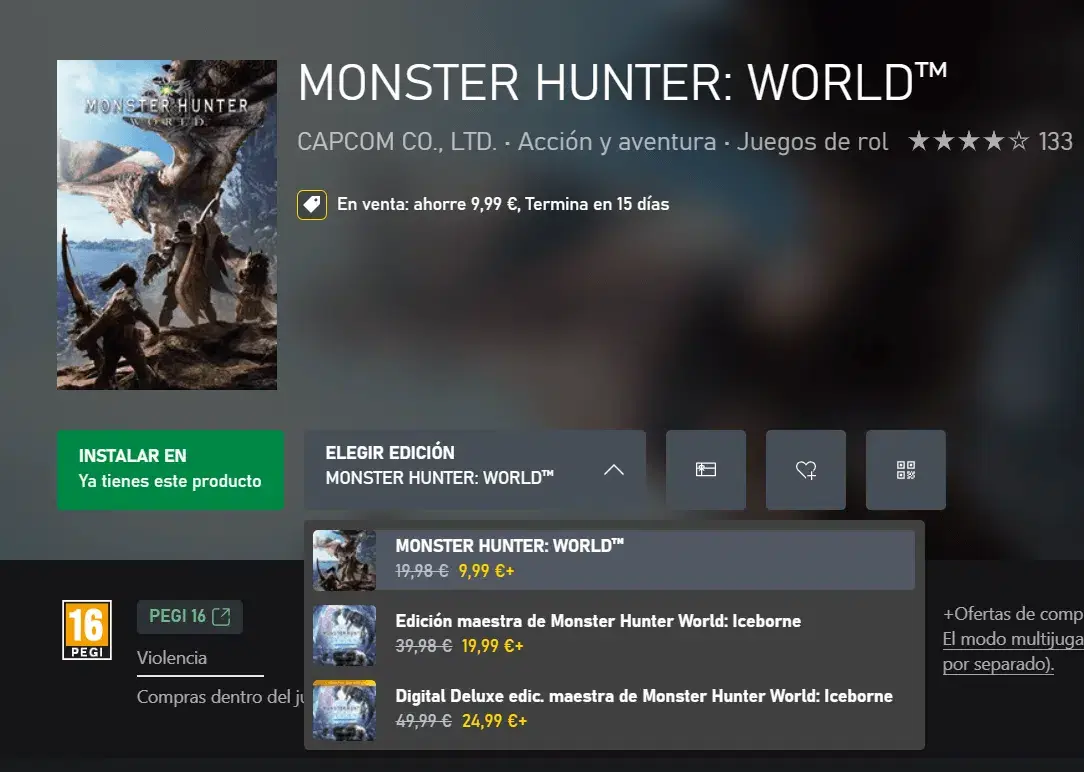The height and width of the screenshot is (772, 1084).
Task: Click the +Ofertas de comp text
Action: click(x=1013, y=614)
